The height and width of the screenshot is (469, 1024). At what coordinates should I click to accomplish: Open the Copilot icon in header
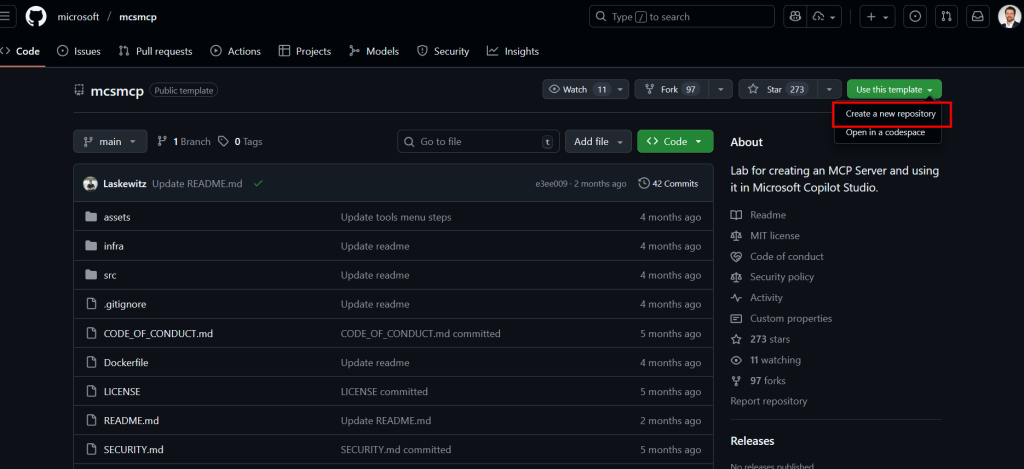tap(795, 17)
